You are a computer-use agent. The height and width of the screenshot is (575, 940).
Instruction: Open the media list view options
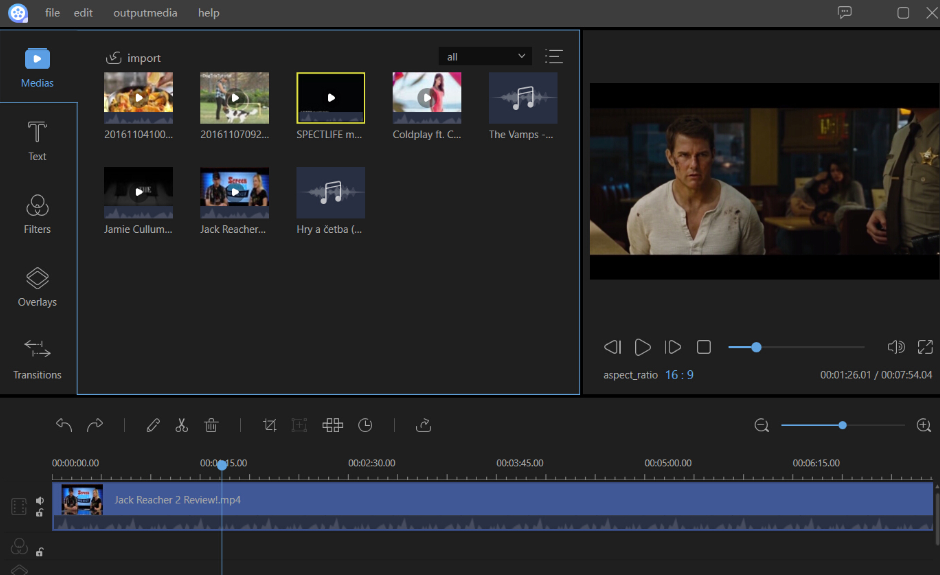554,57
